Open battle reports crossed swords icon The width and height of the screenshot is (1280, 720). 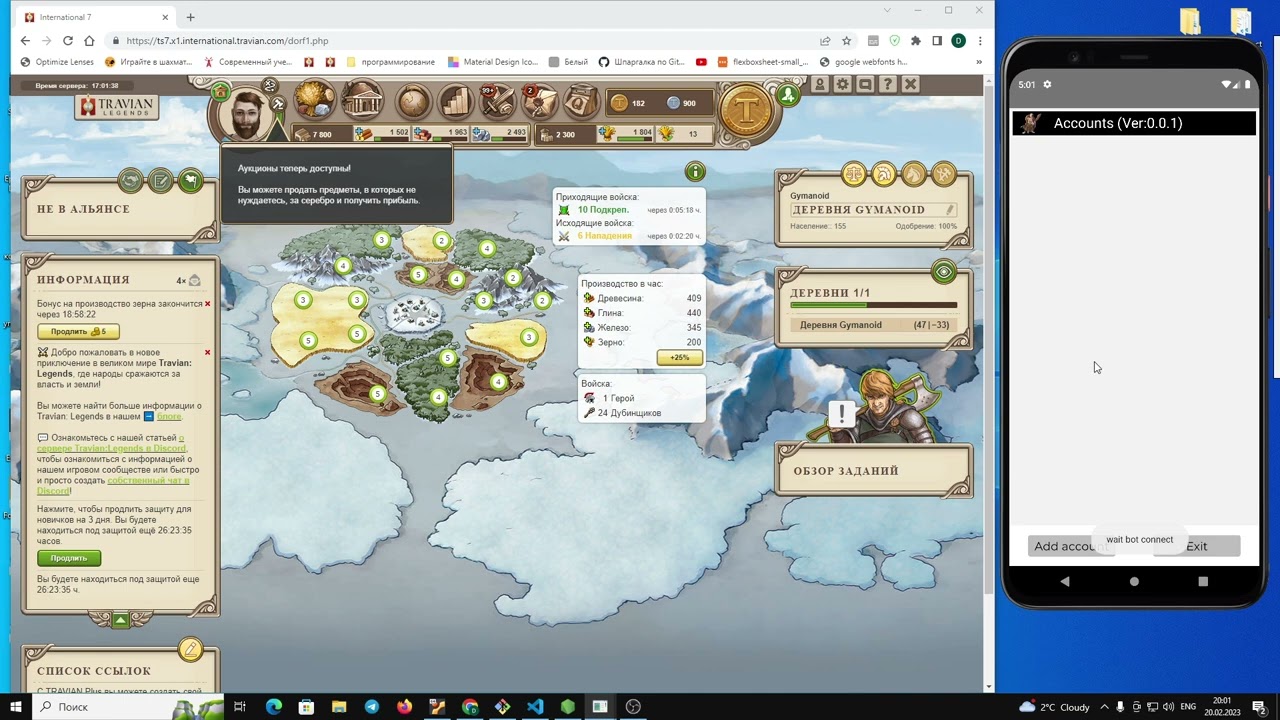coord(497,101)
